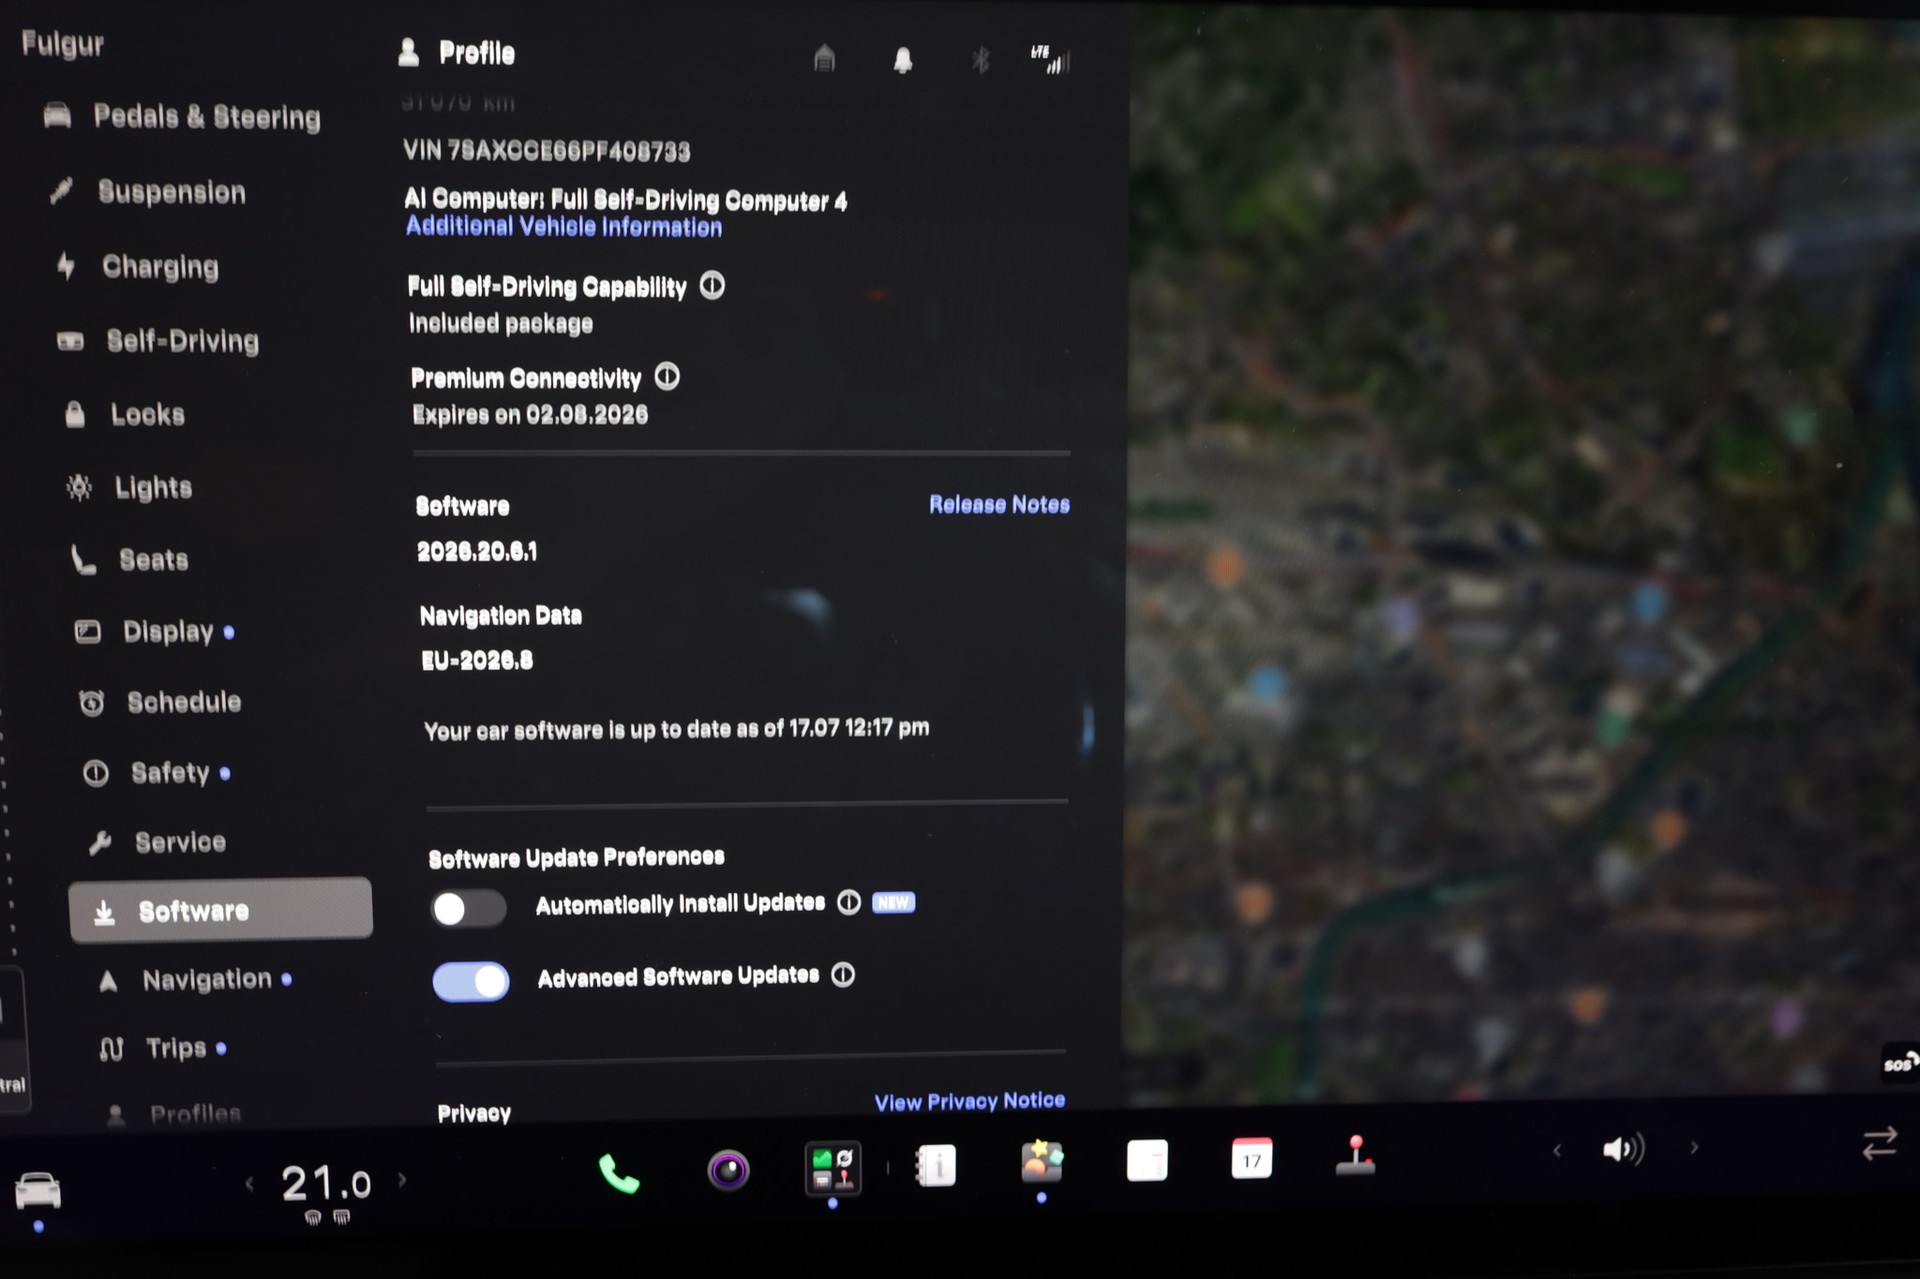Image resolution: width=1920 pixels, height=1279 pixels.
Task: Open Schedule settings
Action: click(x=160, y=702)
